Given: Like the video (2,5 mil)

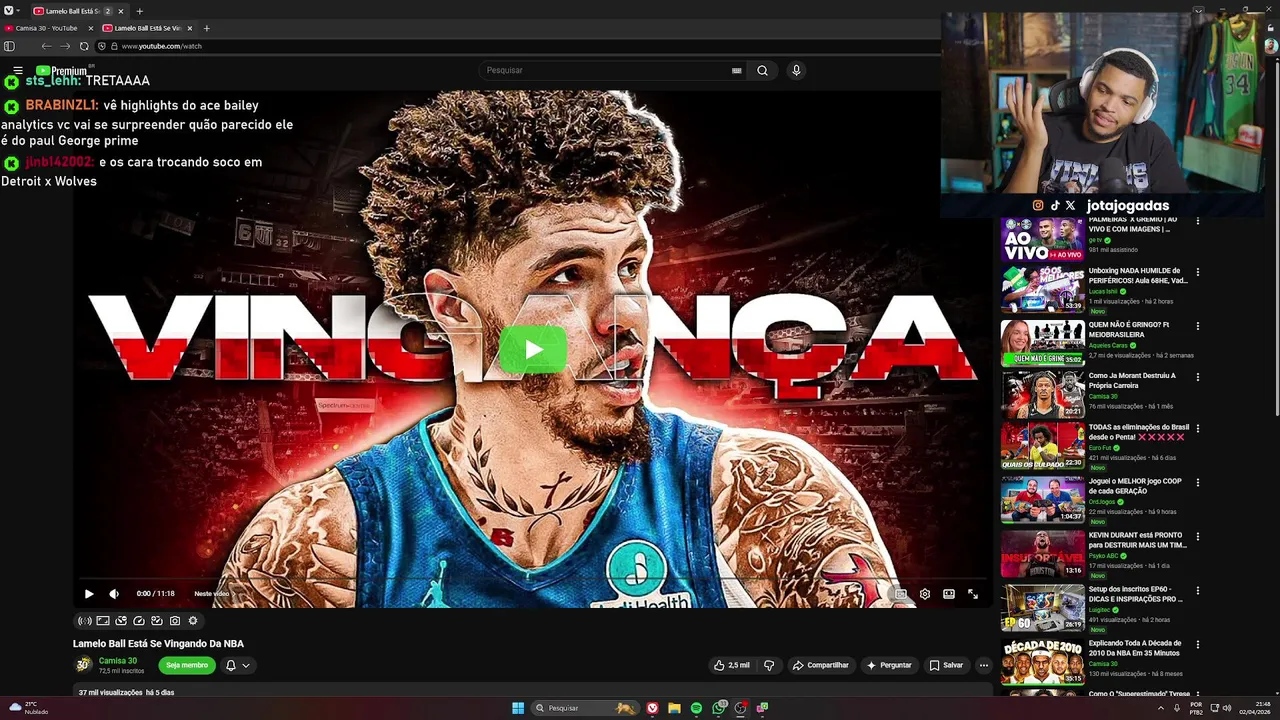Looking at the screenshot, I should coord(732,665).
